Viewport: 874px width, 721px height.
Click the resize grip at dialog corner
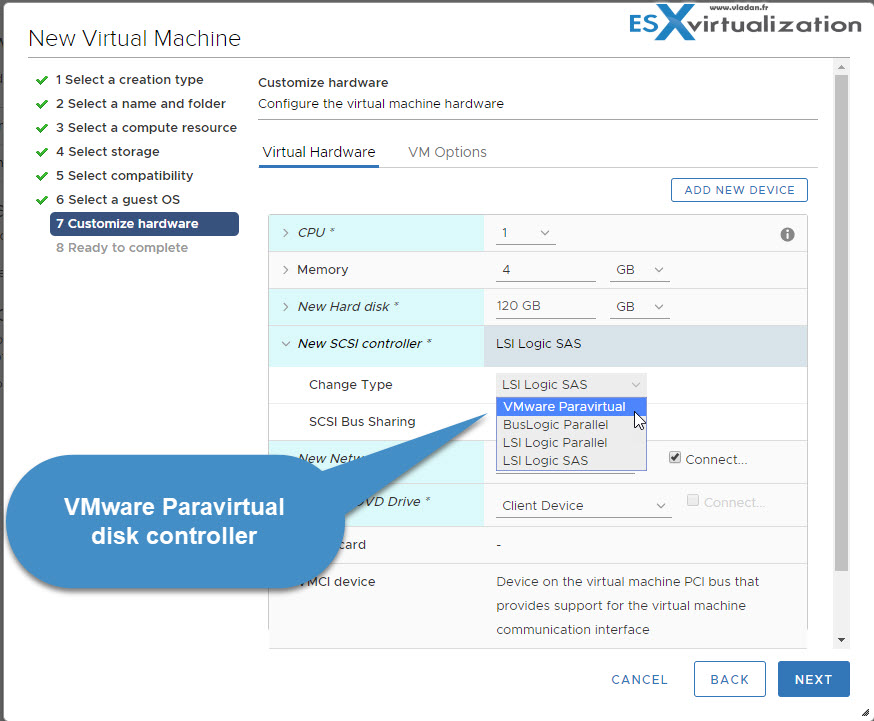[865, 713]
